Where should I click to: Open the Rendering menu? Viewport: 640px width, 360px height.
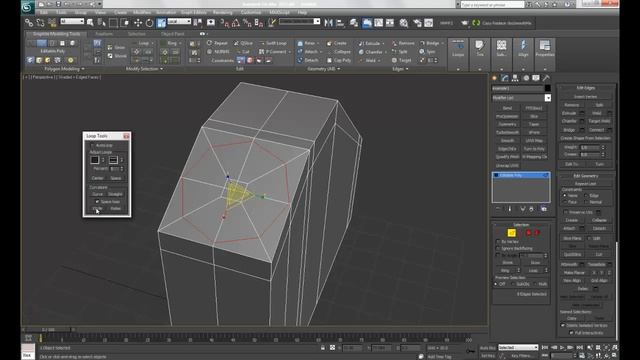[x=222, y=13]
